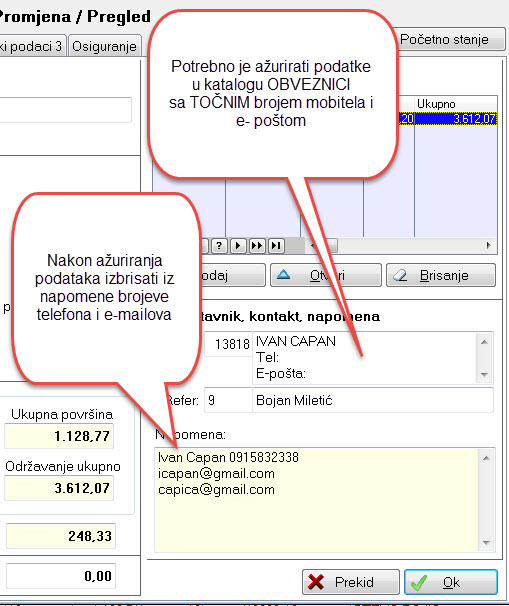Click into the Napomena notes field
Viewport: 509px width, 606px height.
(317, 500)
